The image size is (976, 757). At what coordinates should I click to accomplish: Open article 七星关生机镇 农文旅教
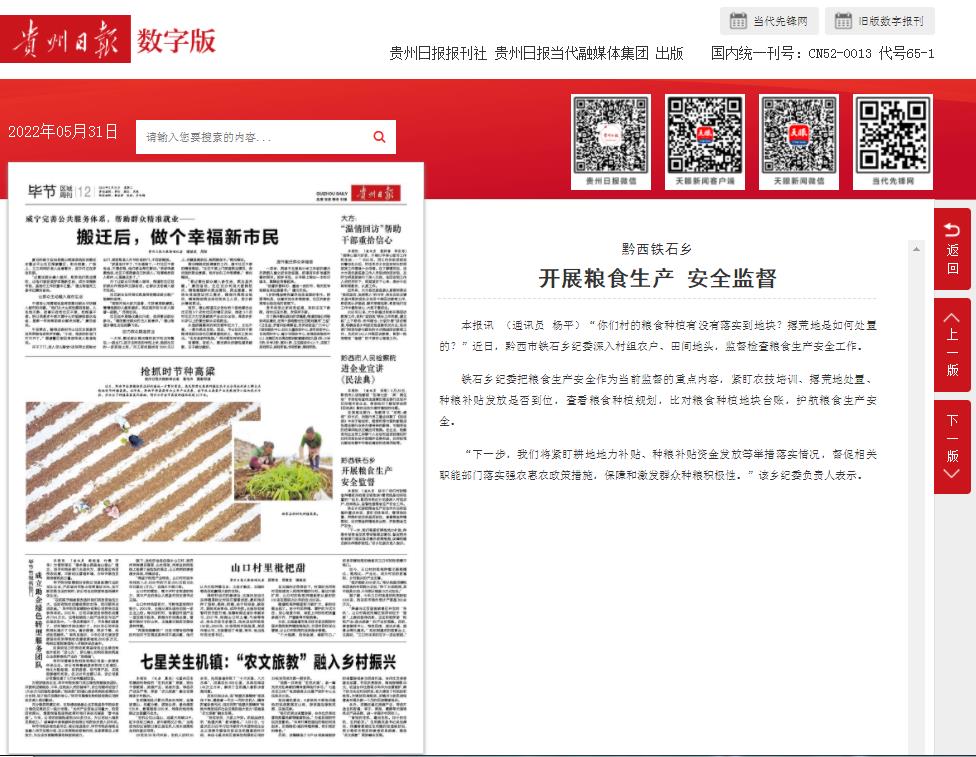[268, 662]
